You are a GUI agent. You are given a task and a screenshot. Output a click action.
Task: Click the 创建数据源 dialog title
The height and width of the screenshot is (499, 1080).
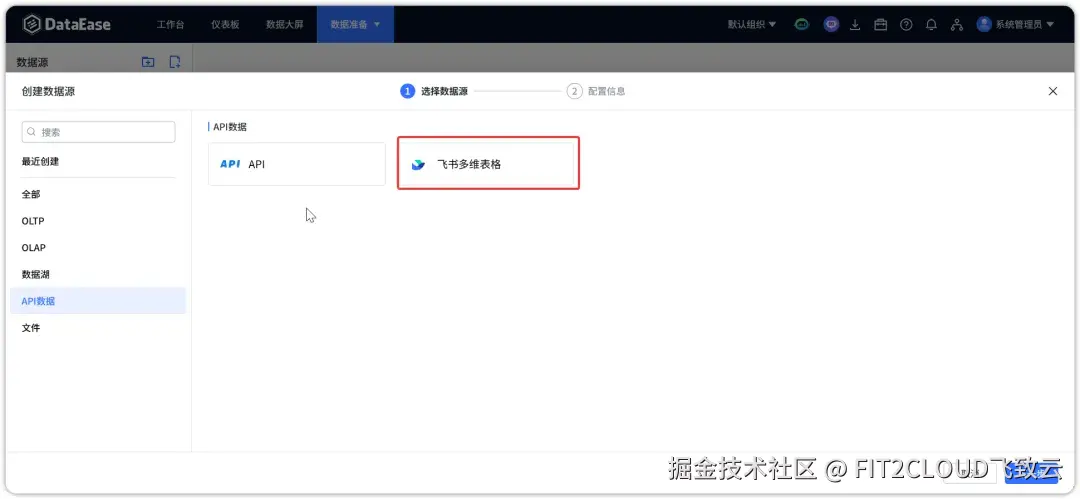[48, 91]
